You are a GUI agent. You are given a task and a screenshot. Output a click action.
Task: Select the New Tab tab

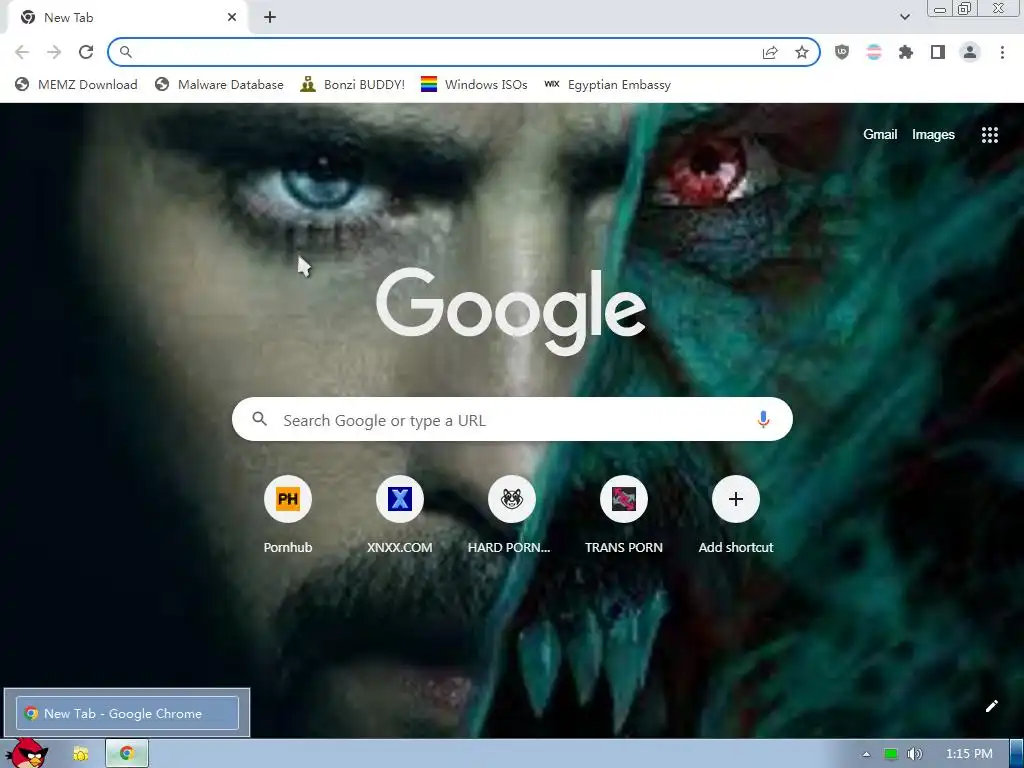point(127,18)
